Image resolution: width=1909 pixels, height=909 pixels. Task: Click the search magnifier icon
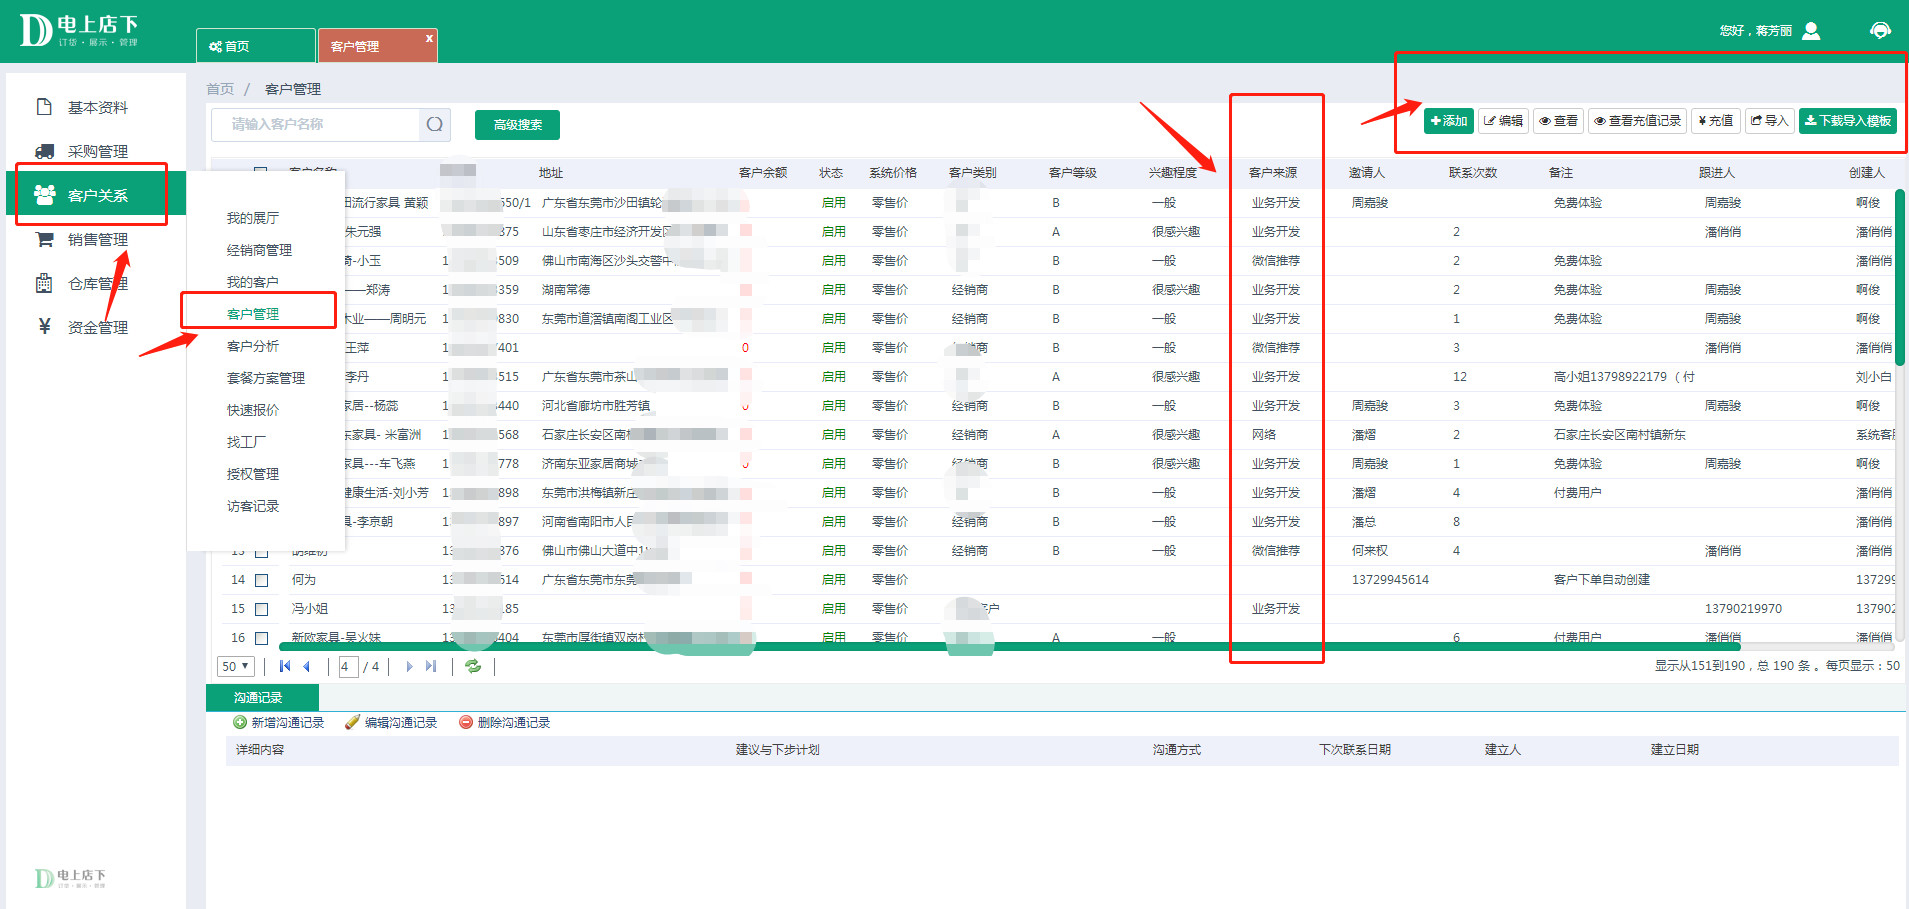click(434, 125)
